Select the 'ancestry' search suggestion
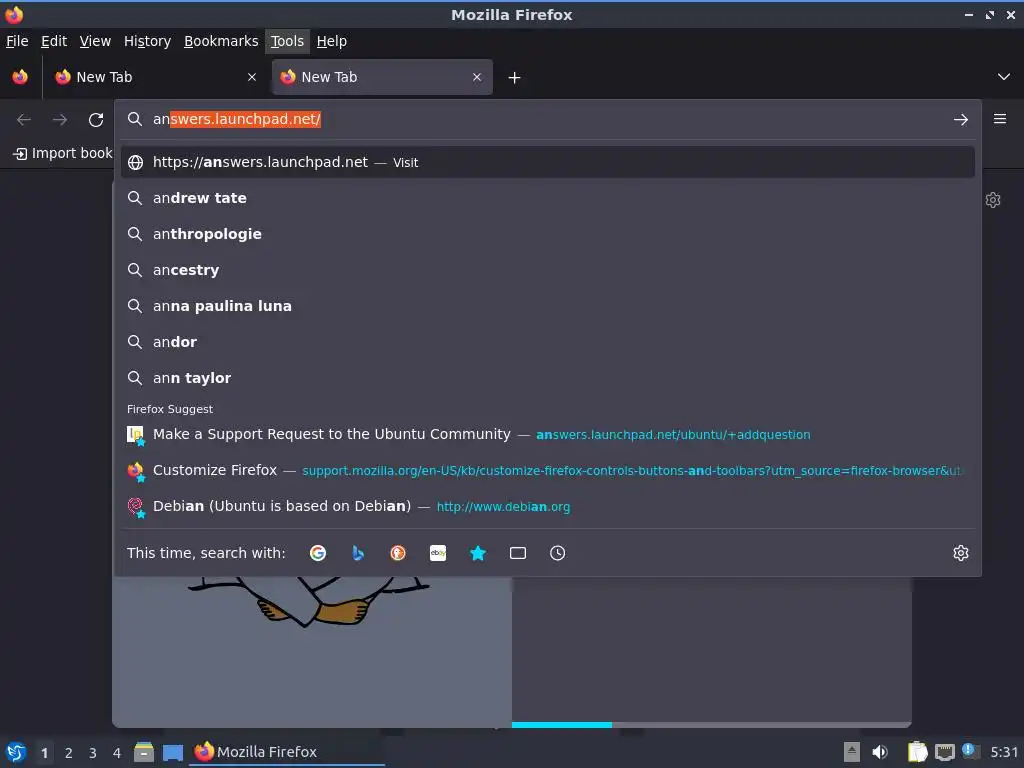The image size is (1024, 768). click(548, 270)
